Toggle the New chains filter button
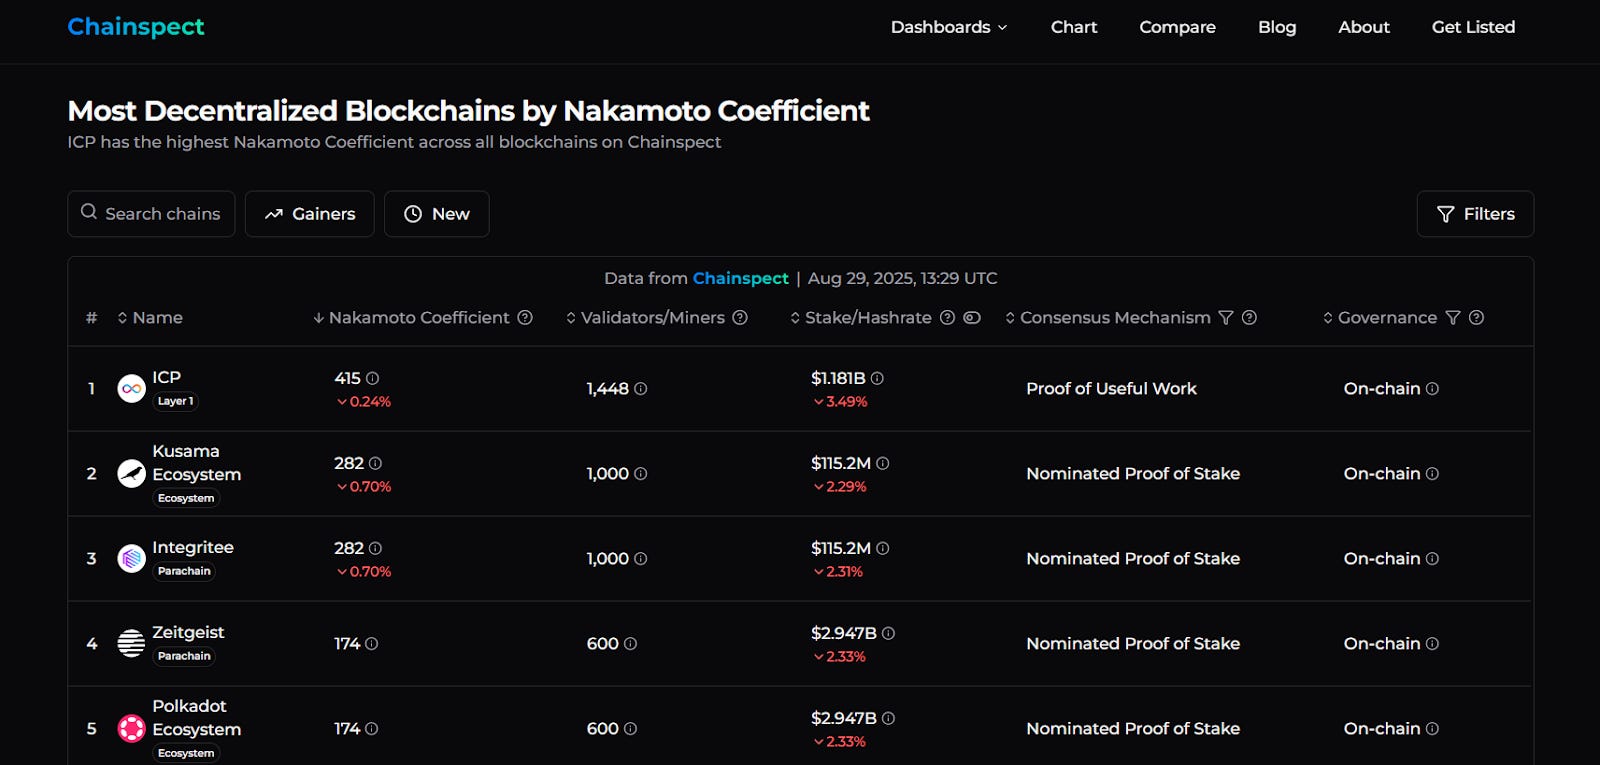This screenshot has height=765, width=1600. coord(436,214)
